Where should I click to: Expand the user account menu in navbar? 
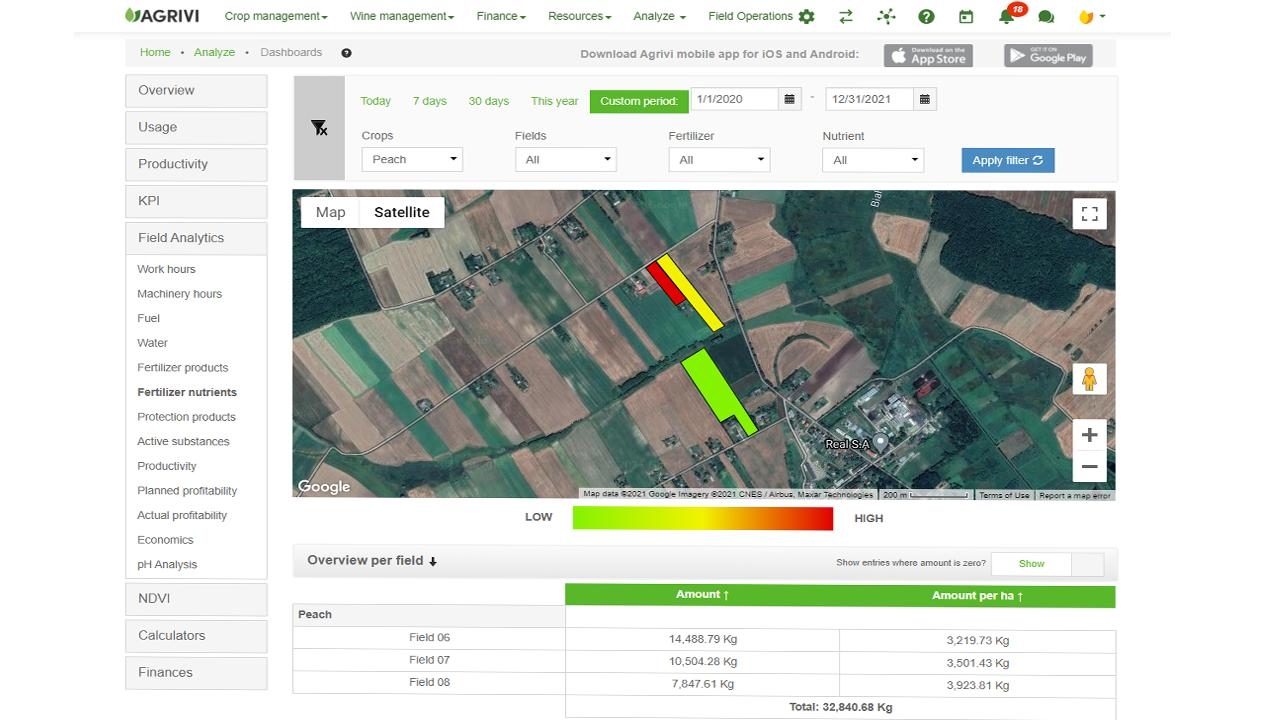pyautogui.click(x=1091, y=16)
